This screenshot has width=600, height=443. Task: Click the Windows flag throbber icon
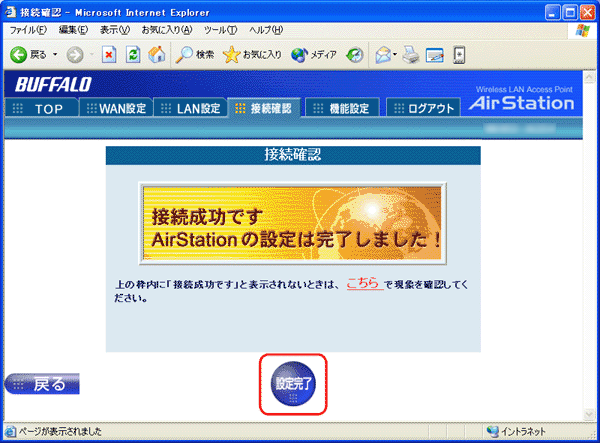click(x=582, y=30)
